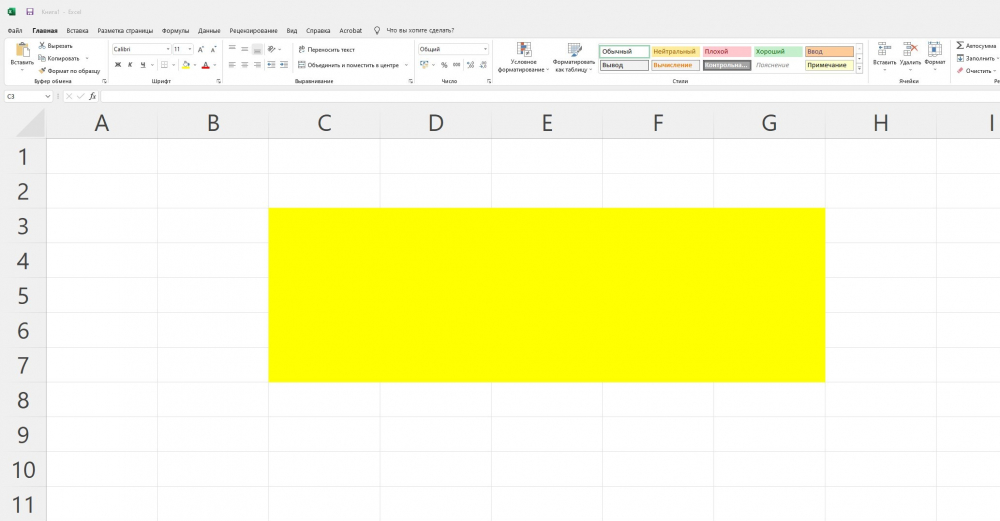1000x521 pixels.
Task: Click the Delete cells (Удалить) icon
Action: [x=910, y=49]
